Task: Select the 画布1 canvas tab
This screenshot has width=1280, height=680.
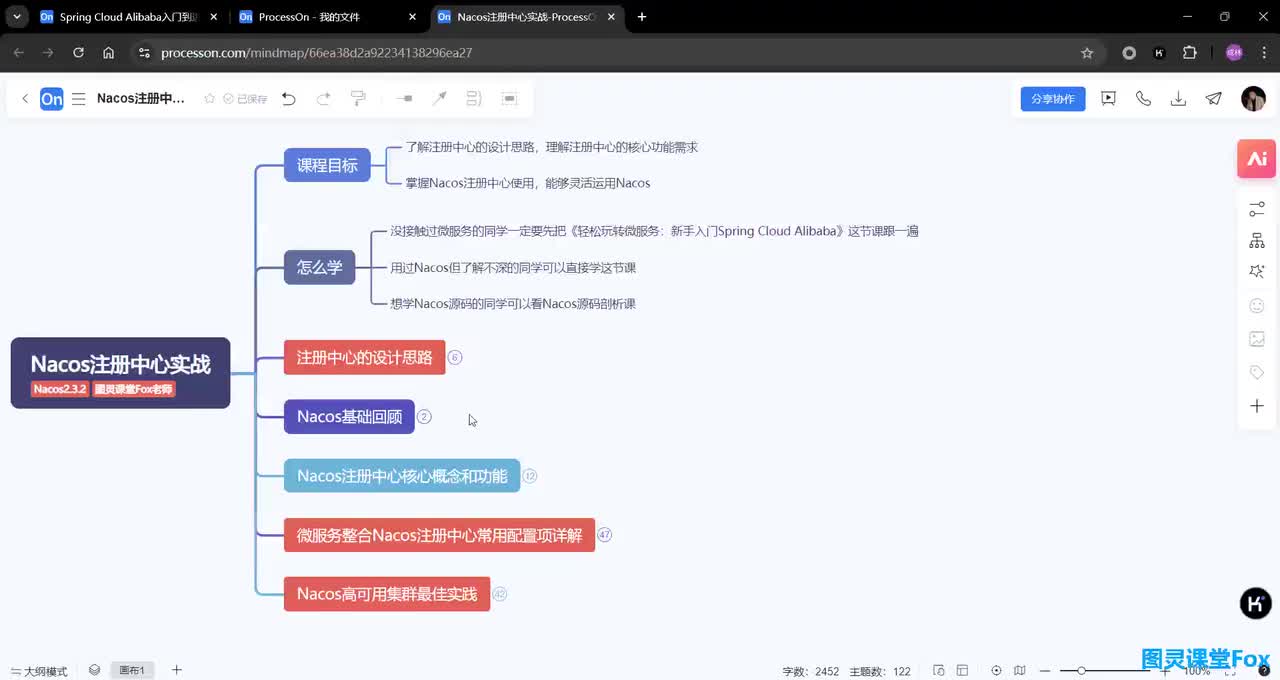Action: 132,670
